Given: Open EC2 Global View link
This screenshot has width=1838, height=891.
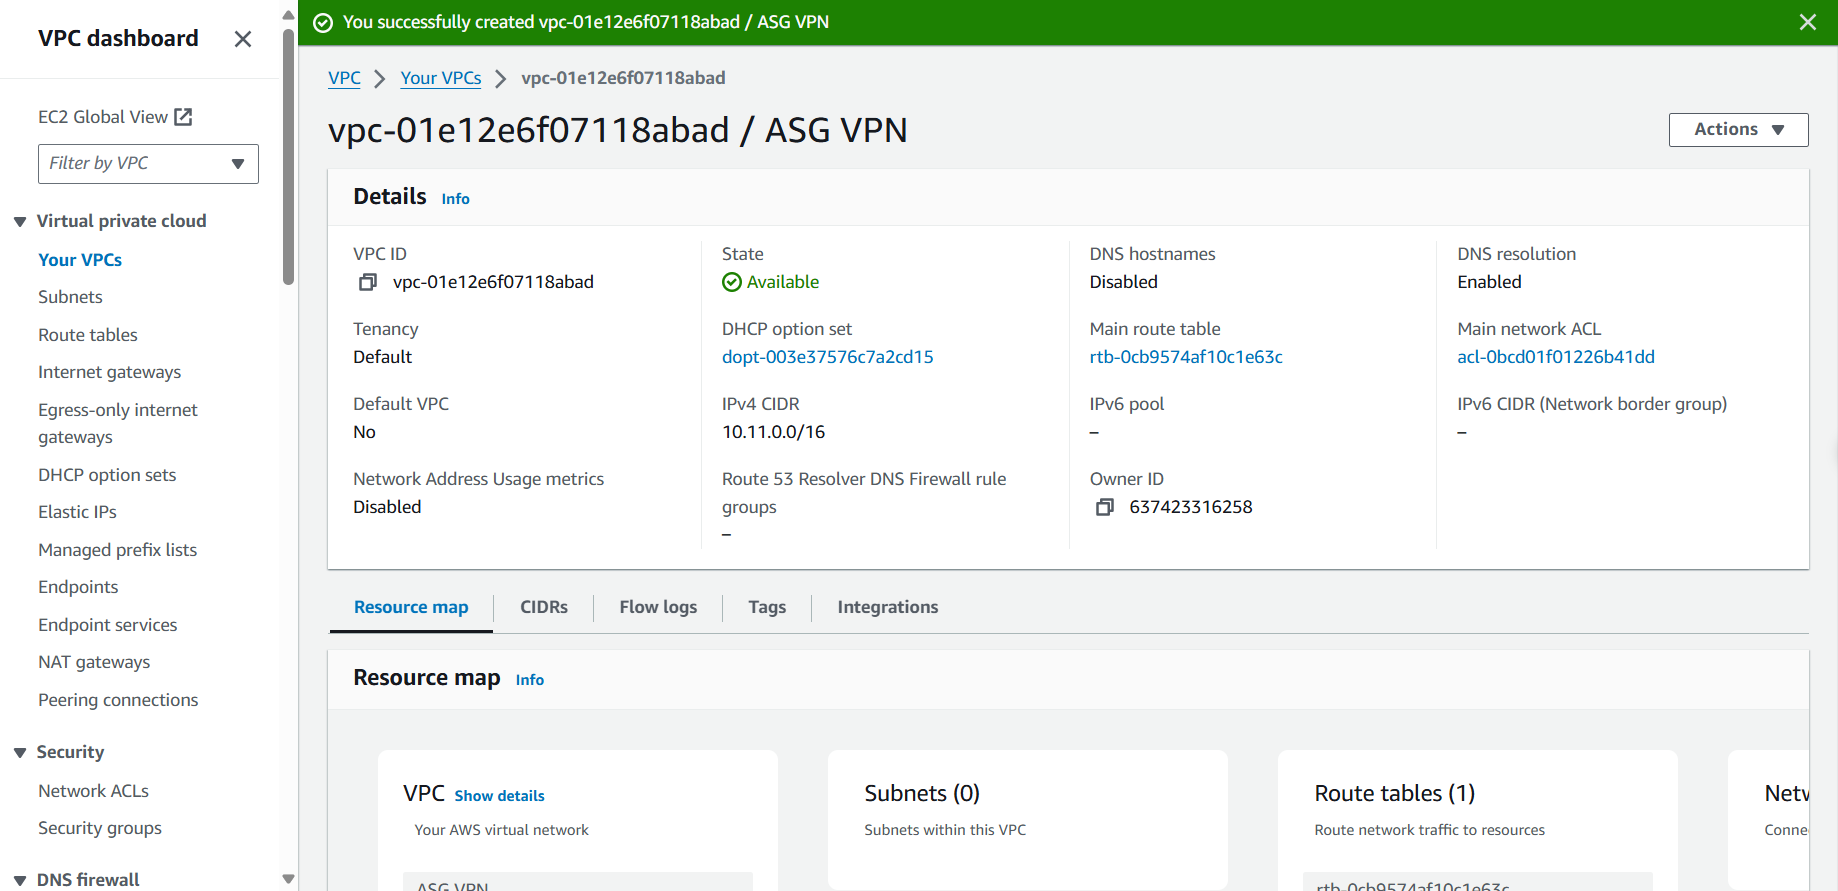Looking at the screenshot, I should 103,117.
